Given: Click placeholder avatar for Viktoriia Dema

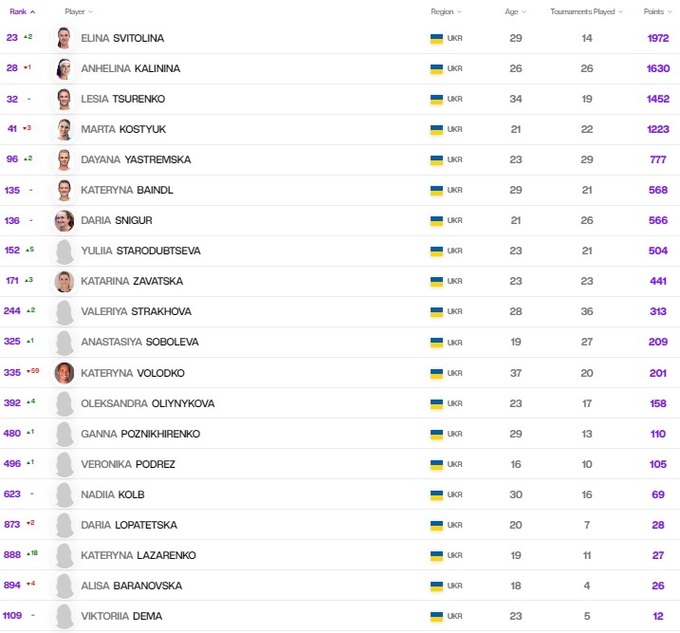Looking at the screenshot, I should click(65, 616).
